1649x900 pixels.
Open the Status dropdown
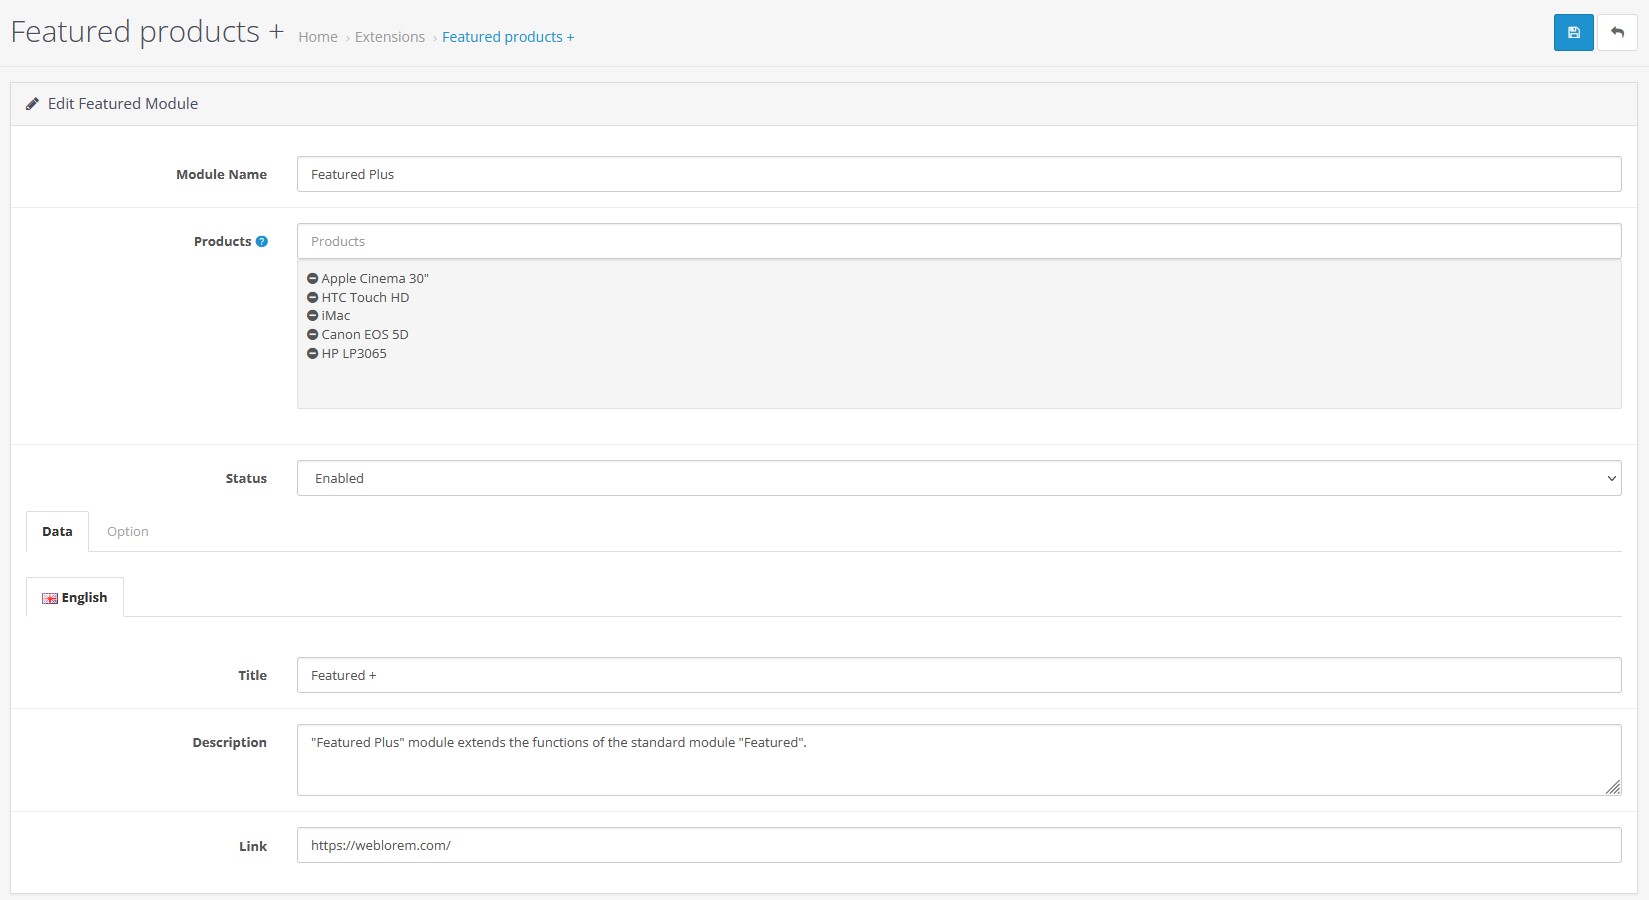958,478
